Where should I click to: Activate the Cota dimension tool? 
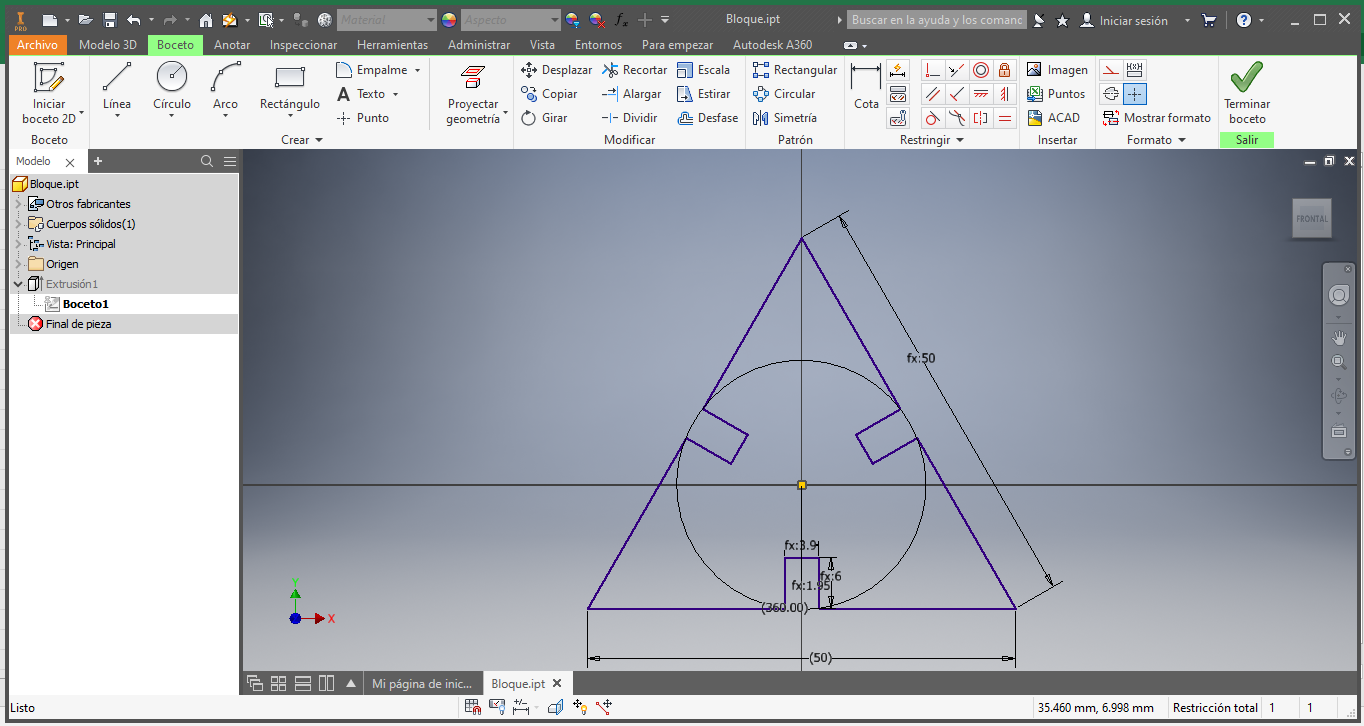point(866,86)
